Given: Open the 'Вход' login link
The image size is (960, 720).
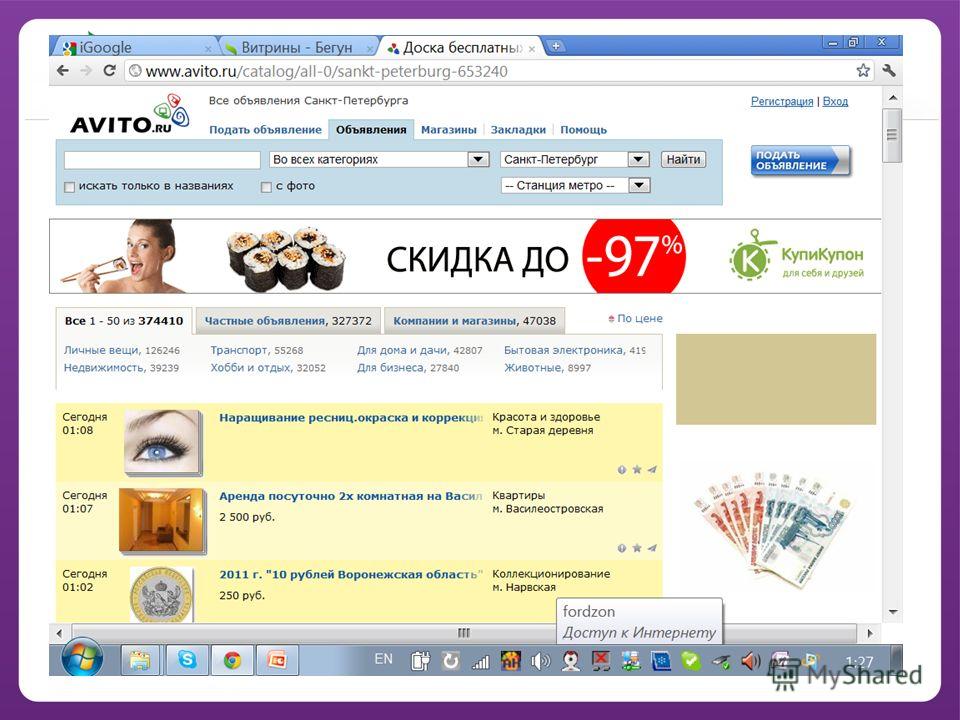Looking at the screenshot, I should coord(835,102).
